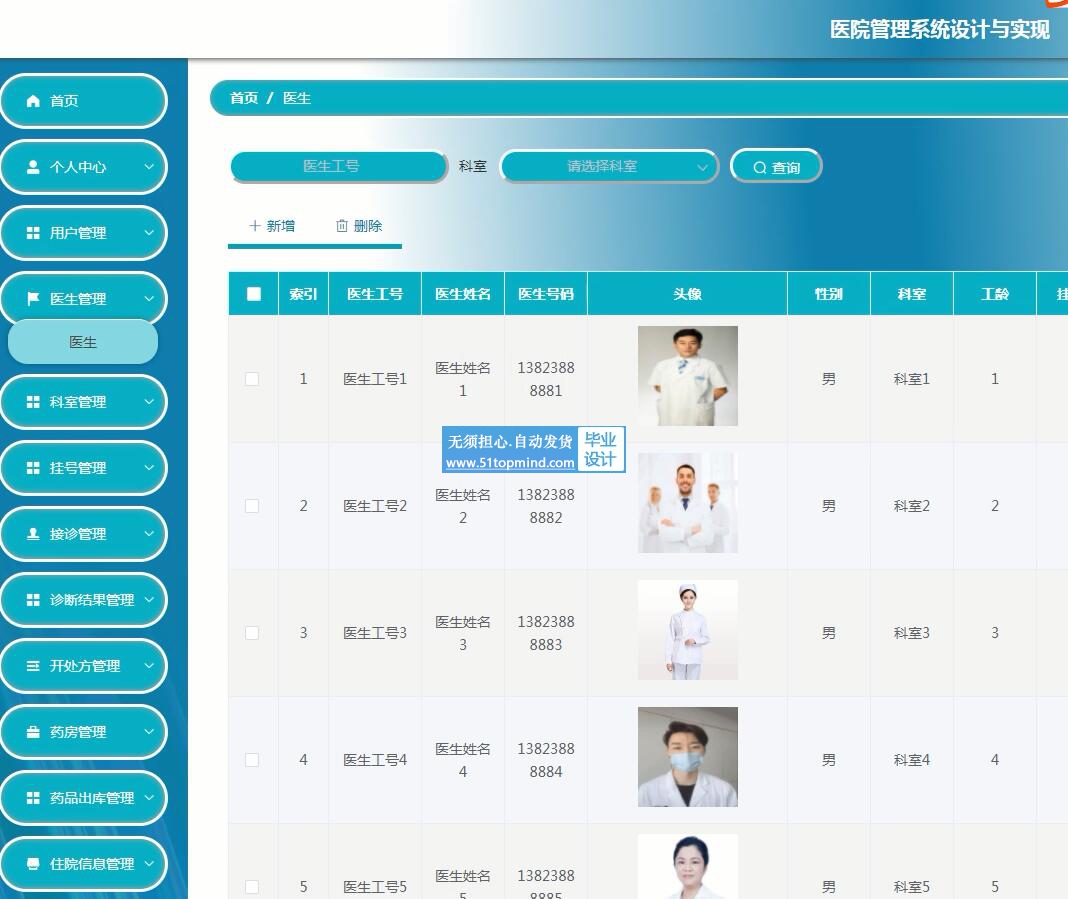Expand the 挂号管理 menu chevron
The height and width of the screenshot is (899, 1068).
[149, 467]
